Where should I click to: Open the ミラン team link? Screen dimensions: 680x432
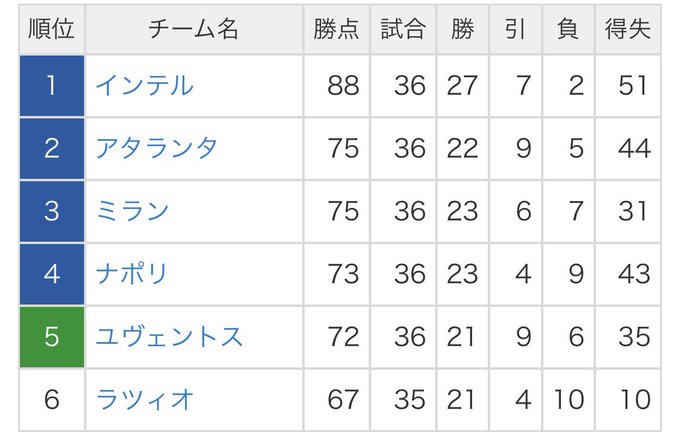[132, 211]
